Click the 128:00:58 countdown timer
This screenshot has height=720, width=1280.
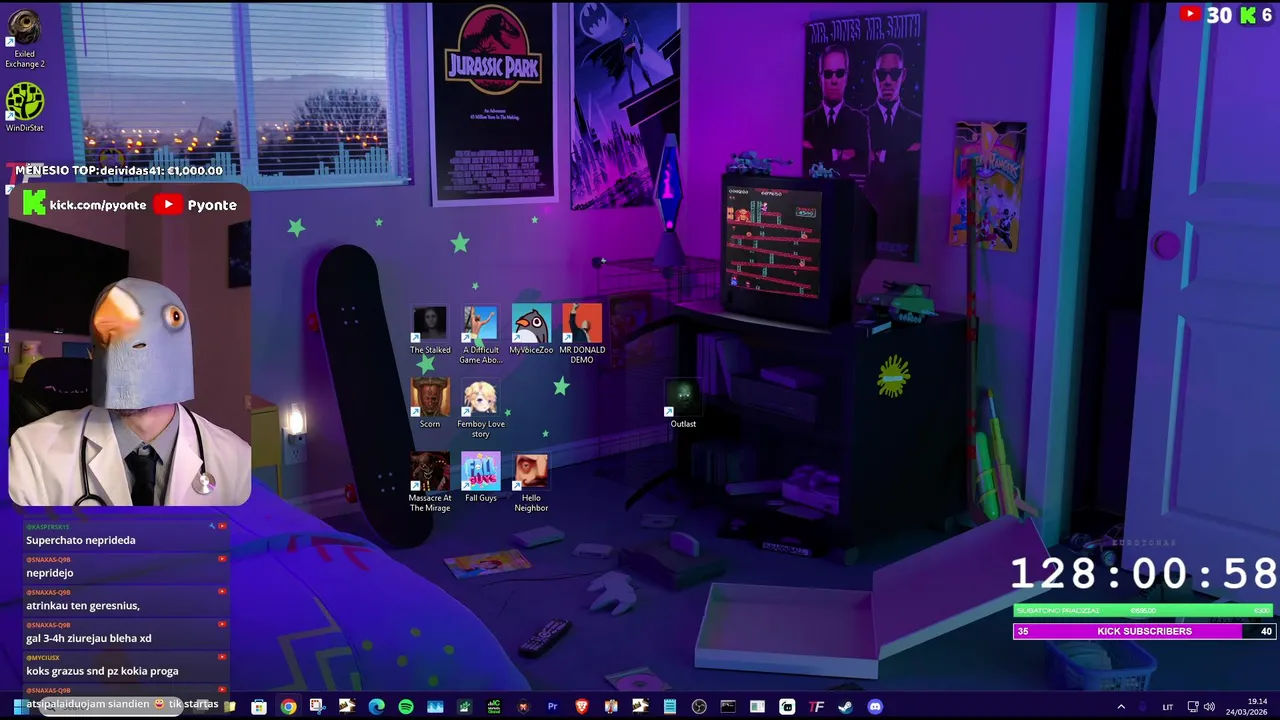[x=1144, y=574]
